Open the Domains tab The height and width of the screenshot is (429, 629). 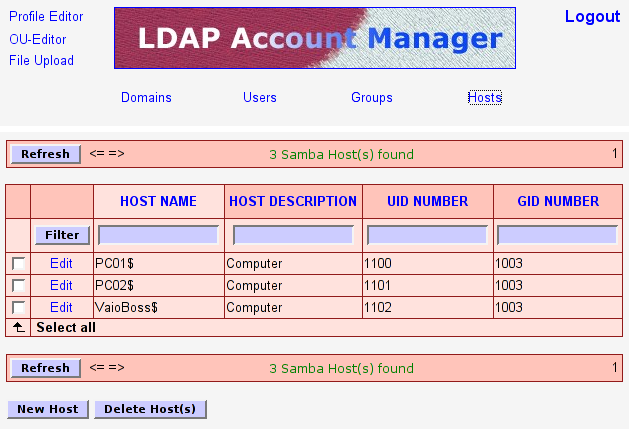coord(146,98)
